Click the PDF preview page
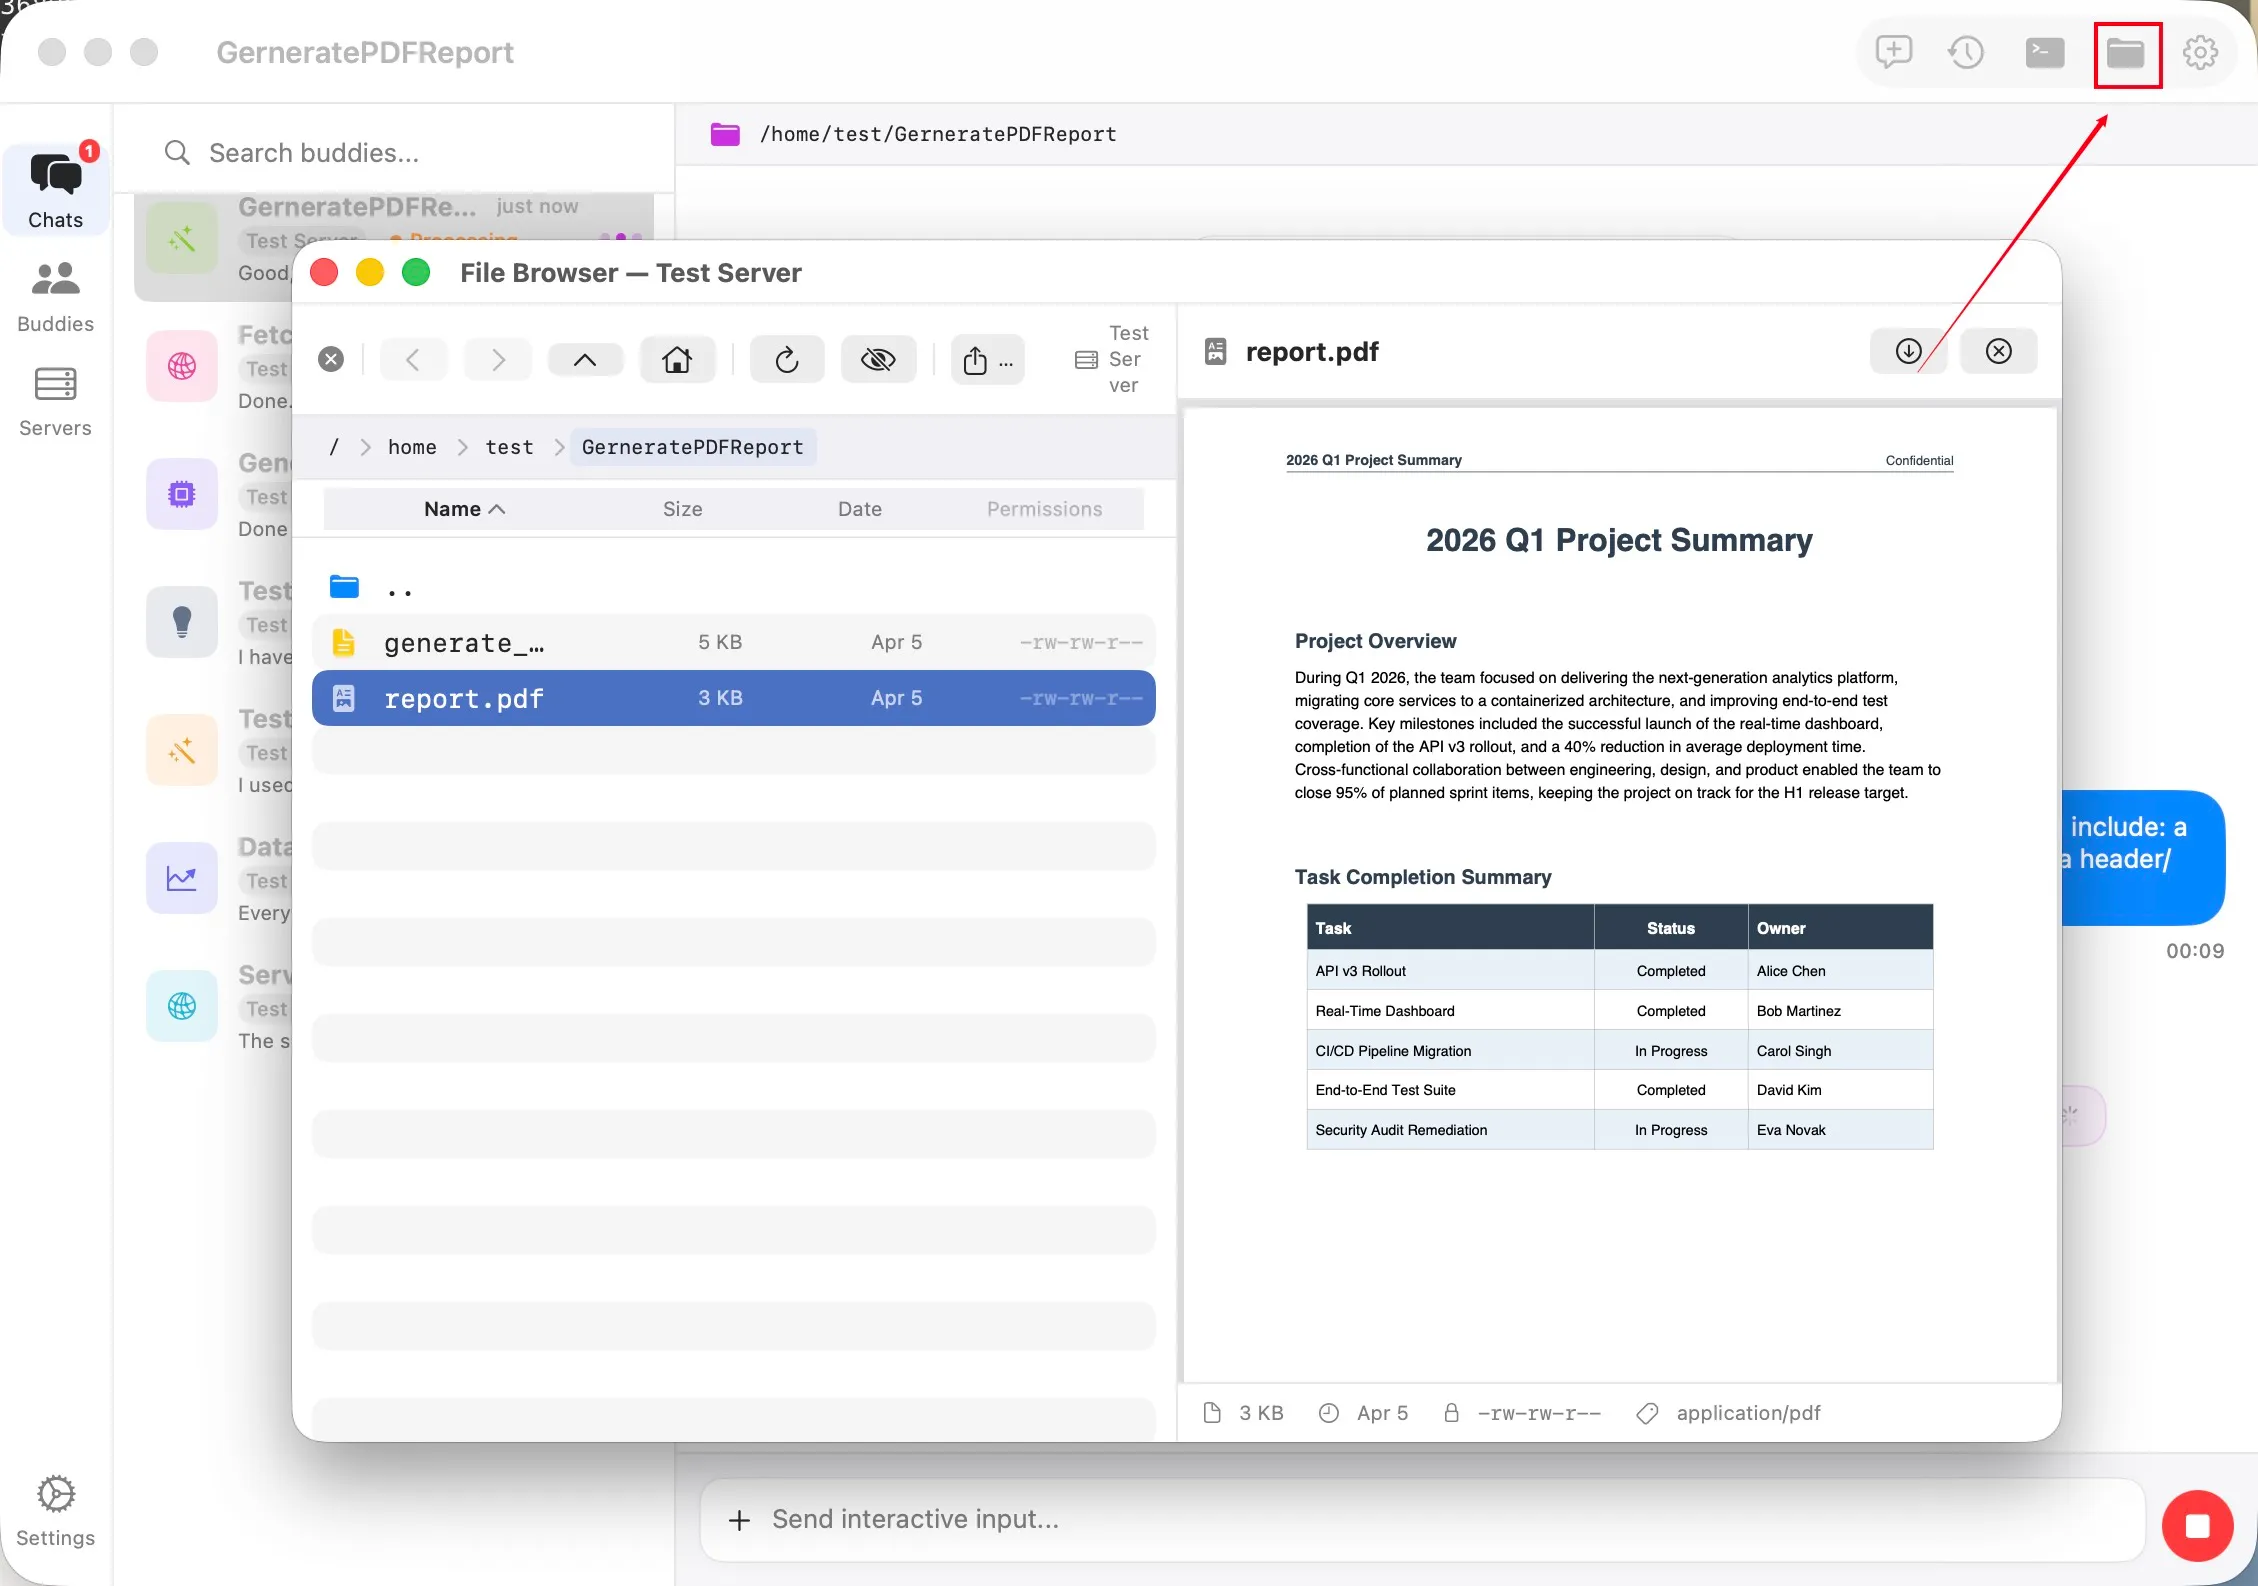Screen dimensions: 2258x1586 click(x=1619, y=894)
